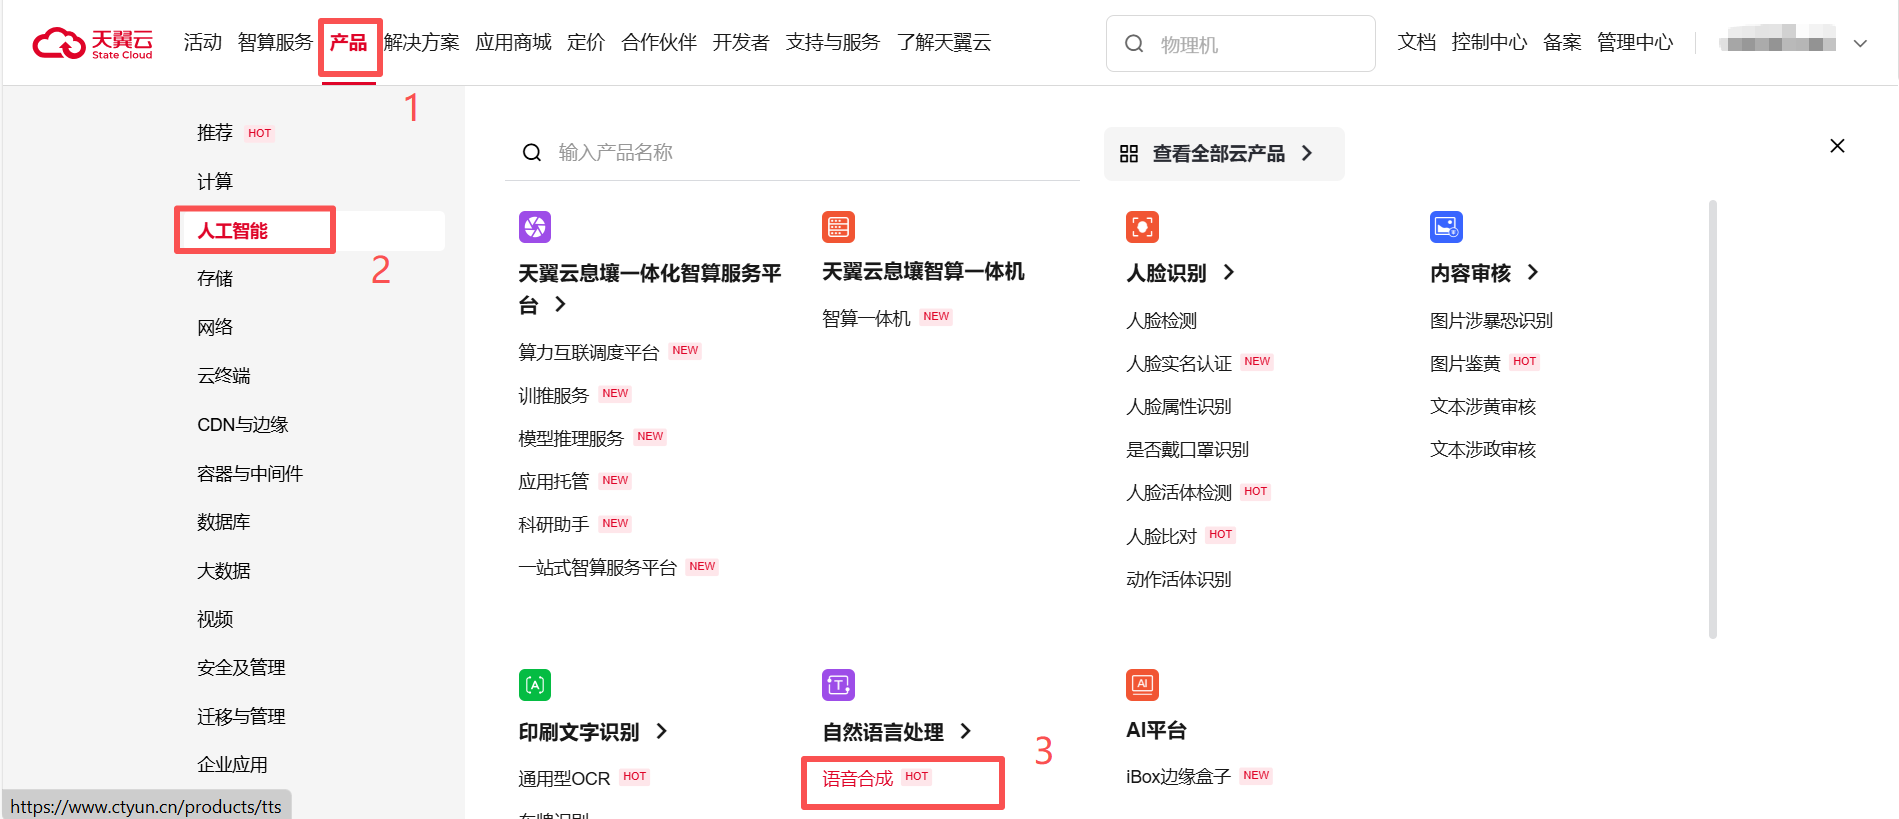Click the 人脸识别 face scan icon
The width and height of the screenshot is (1899, 819).
(x=1142, y=227)
